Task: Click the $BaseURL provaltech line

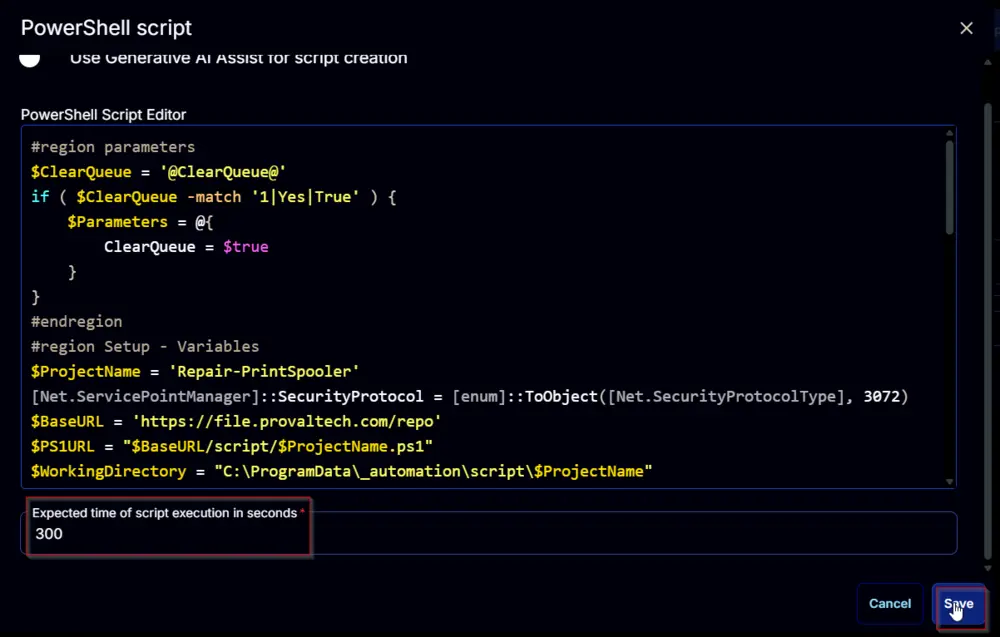Action: click(x=236, y=421)
